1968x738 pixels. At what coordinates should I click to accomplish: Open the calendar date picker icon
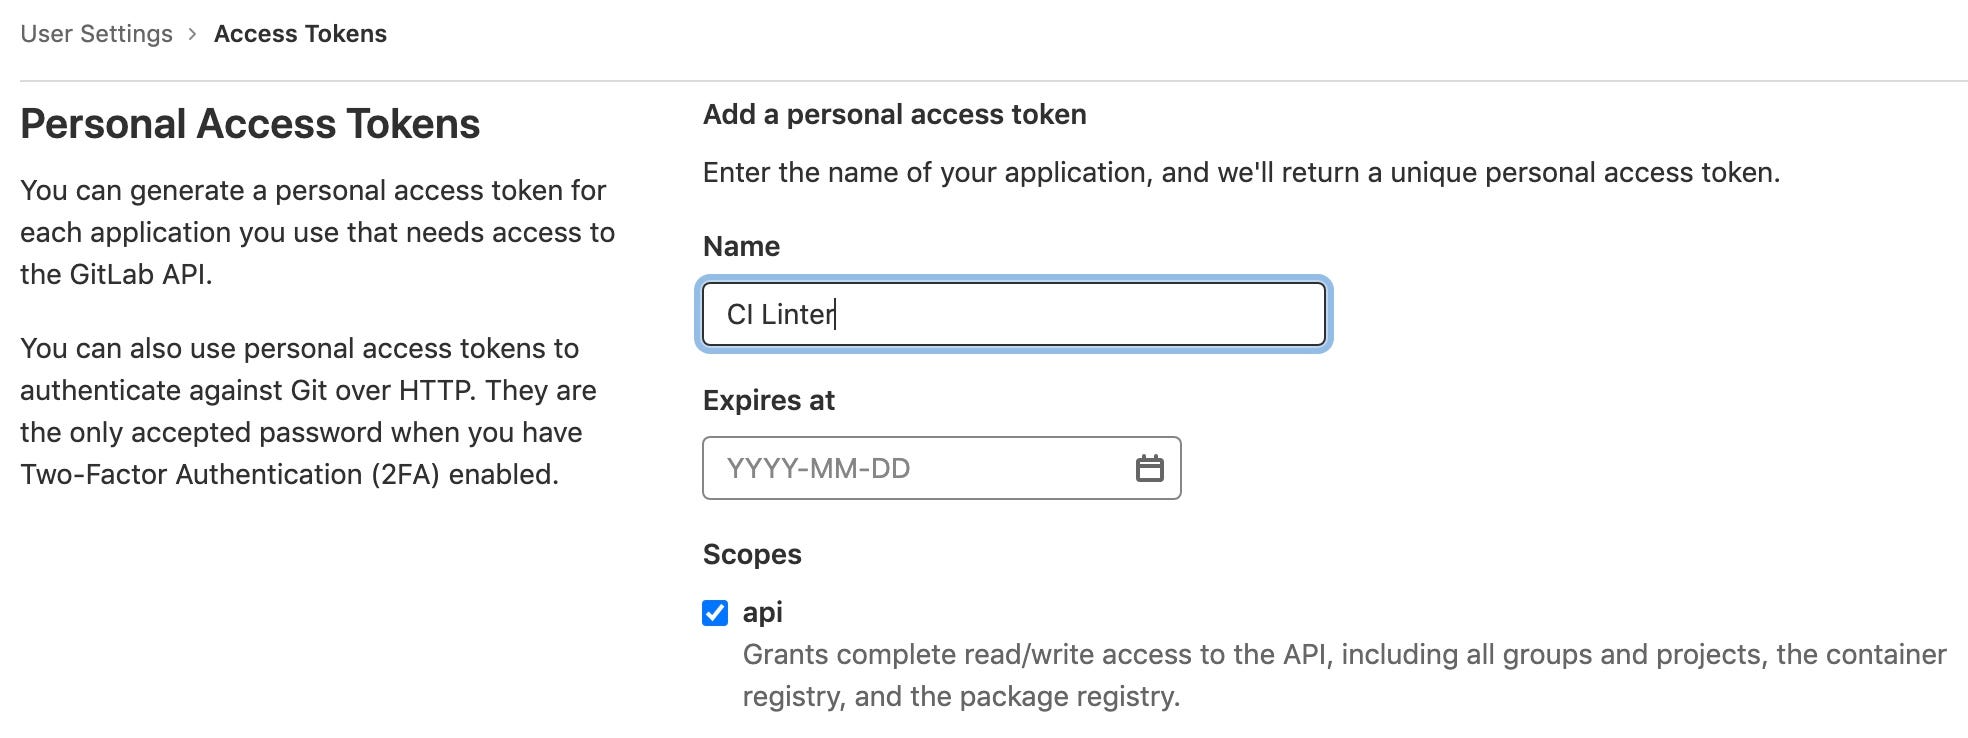click(1149, 468)
